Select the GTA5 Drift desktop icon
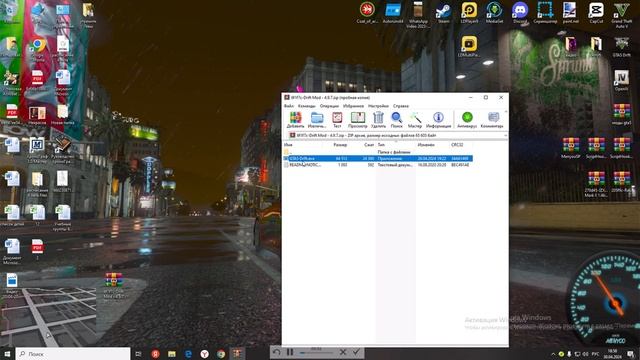 tap(621, 47)
